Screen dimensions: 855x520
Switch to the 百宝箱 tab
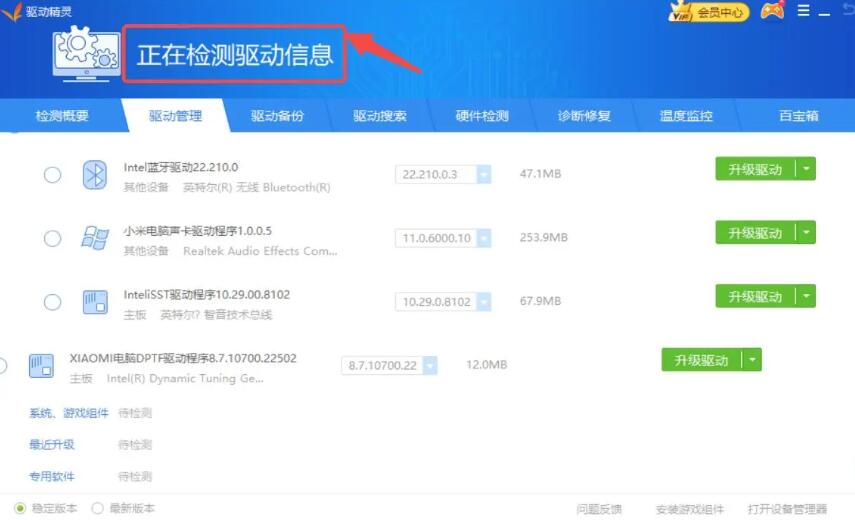point(799,116)
